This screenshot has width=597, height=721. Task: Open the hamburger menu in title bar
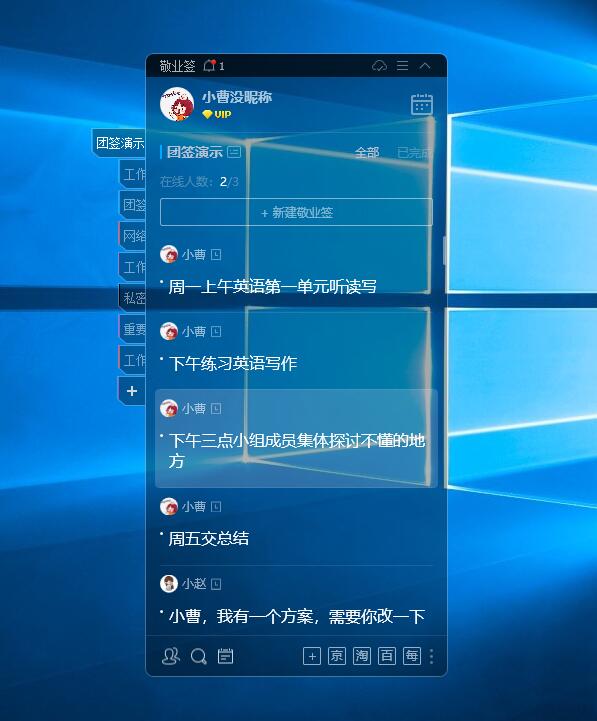pyautogui.click(x=402, y=65)
